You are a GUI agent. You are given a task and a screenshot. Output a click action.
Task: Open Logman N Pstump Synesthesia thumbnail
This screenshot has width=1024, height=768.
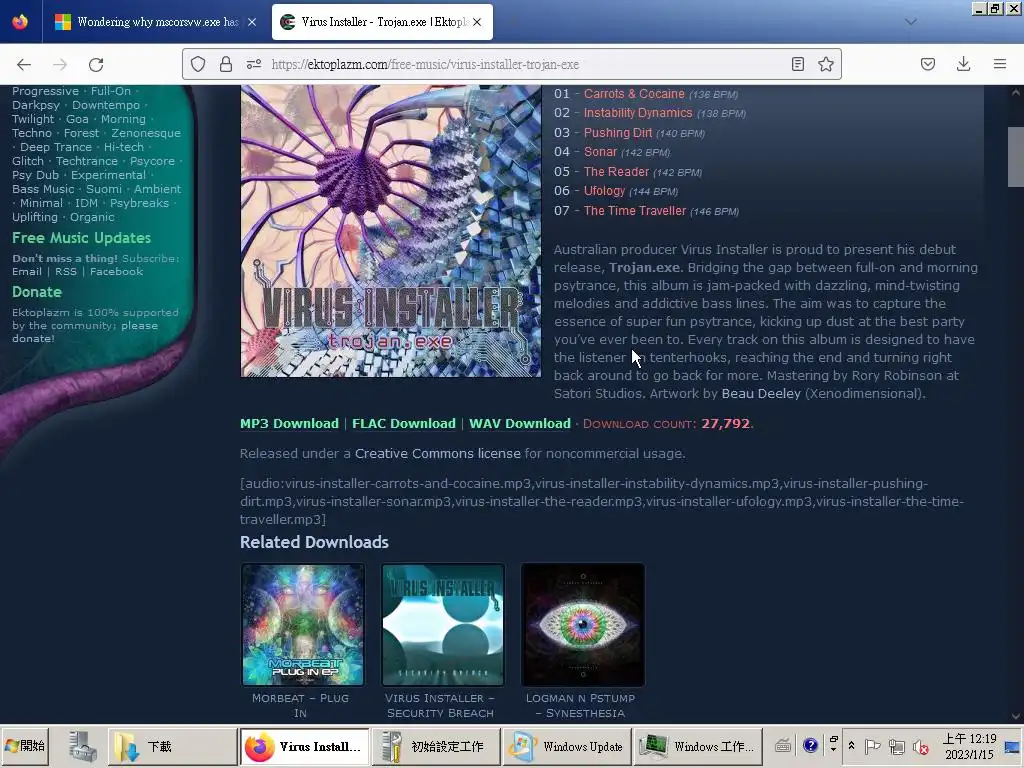[x=583, y=625]
